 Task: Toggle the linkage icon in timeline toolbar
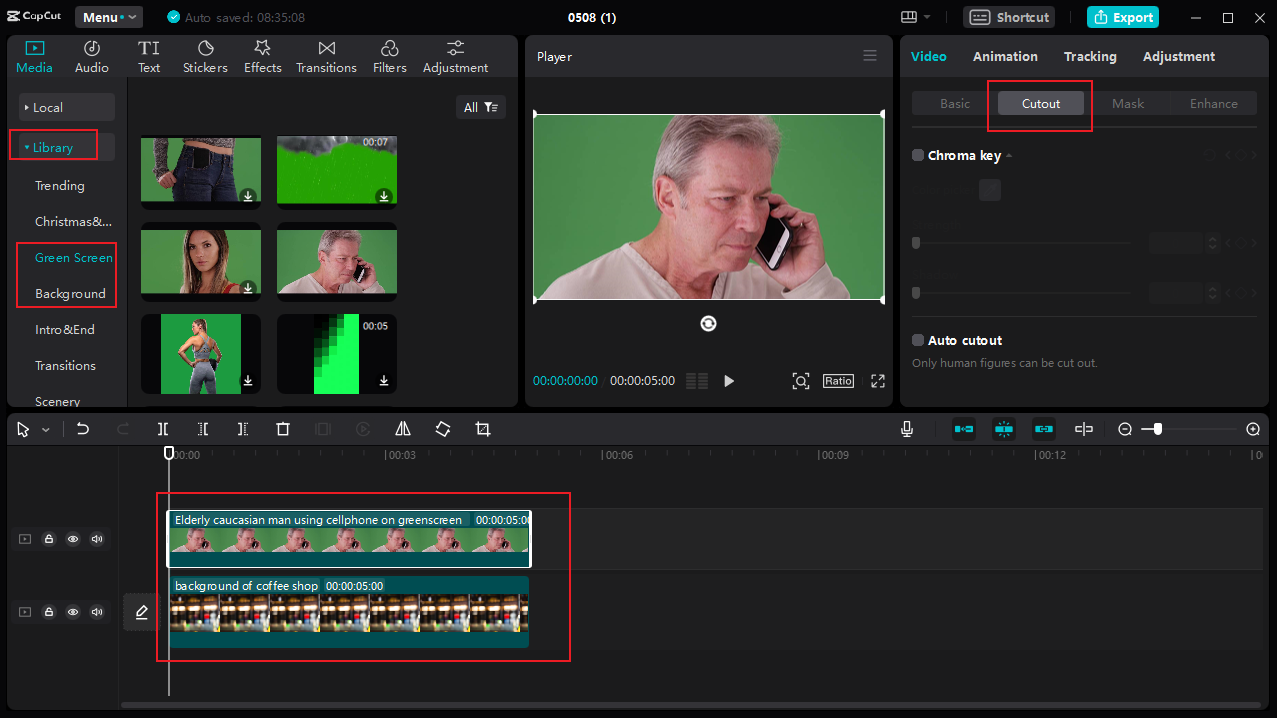coord(1044,429)
